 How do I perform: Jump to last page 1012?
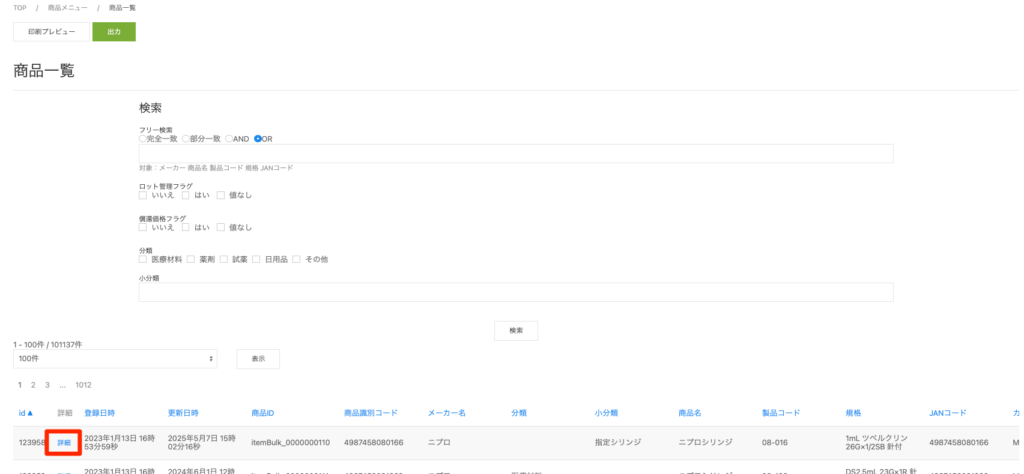[x=83, y=385]
